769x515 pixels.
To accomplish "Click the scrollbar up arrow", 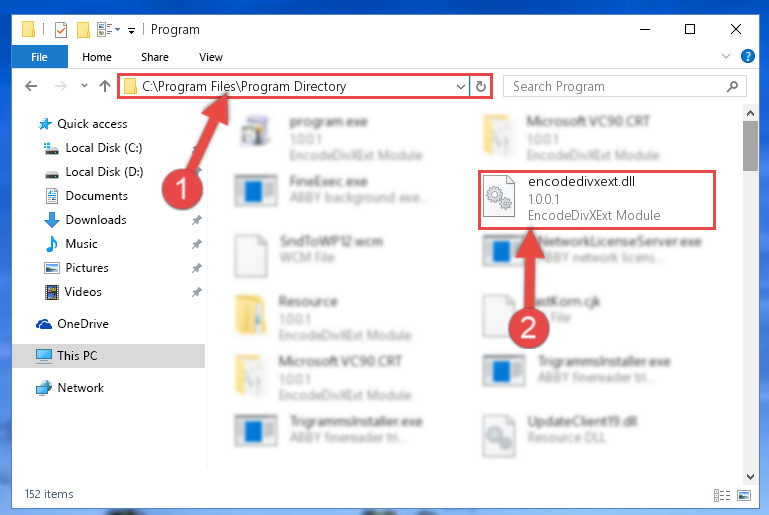I will 750,113.
